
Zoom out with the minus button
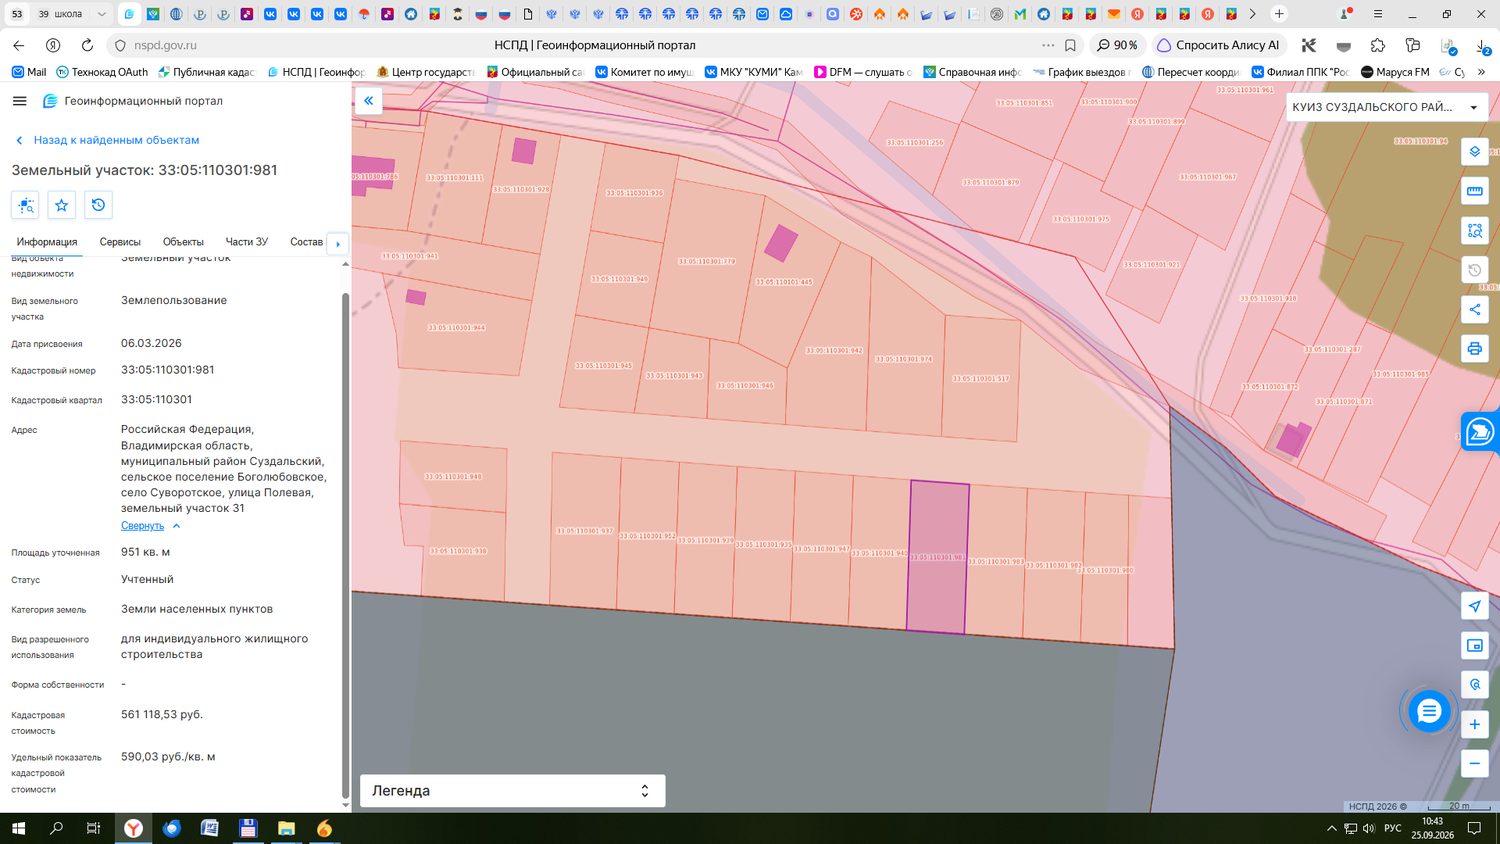(x=1474, y=763)
